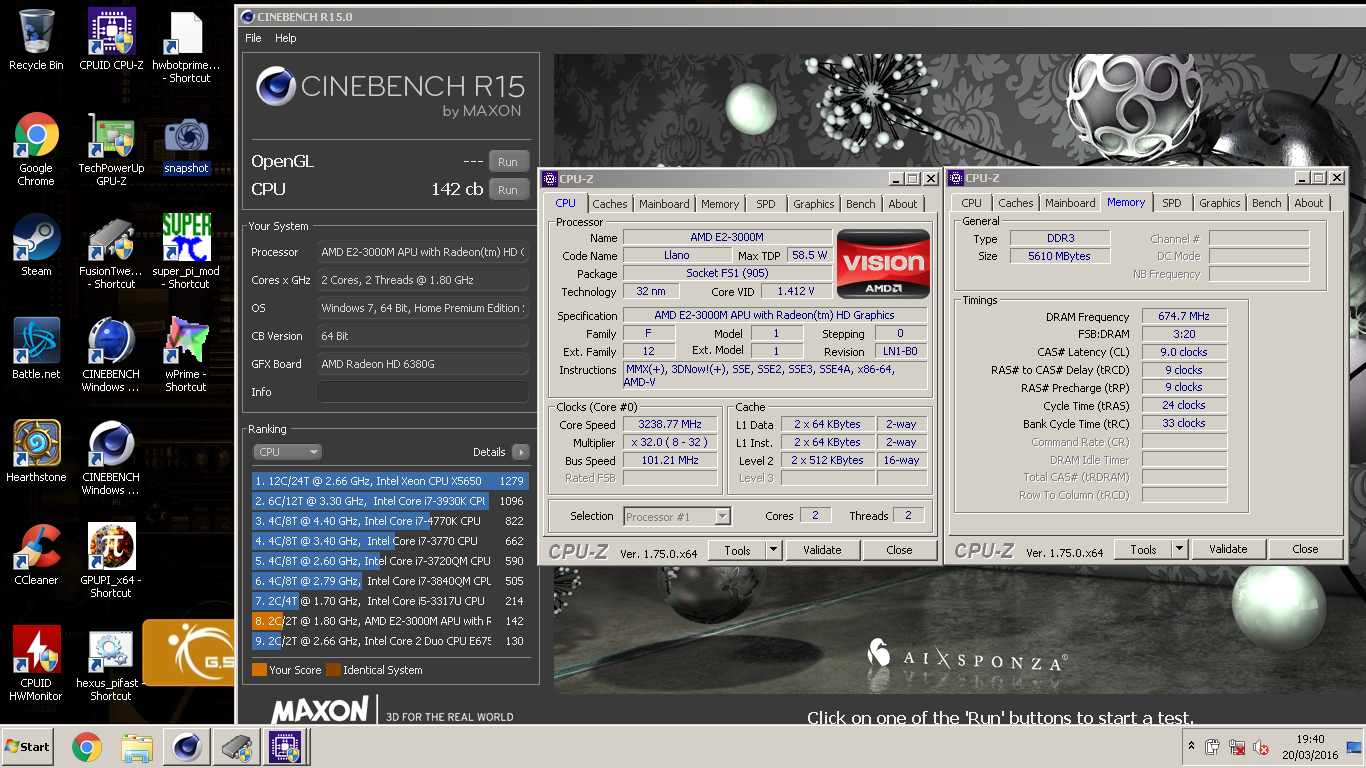Open Graphics tab in right CPU-Z
1366x768 pixels.
tap(1220, 203)
